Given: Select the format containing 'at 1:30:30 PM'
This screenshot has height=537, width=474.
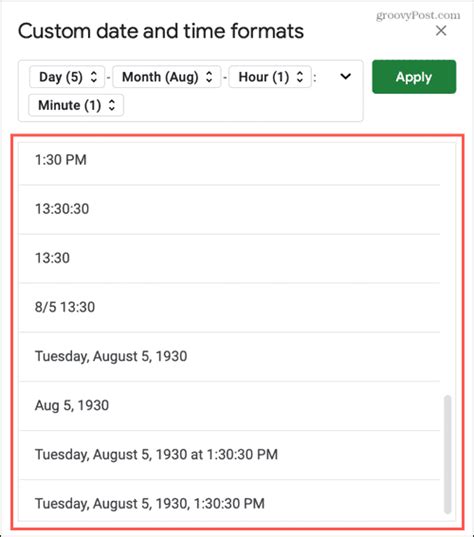Looking at the screenshot, I should [229, 455].
